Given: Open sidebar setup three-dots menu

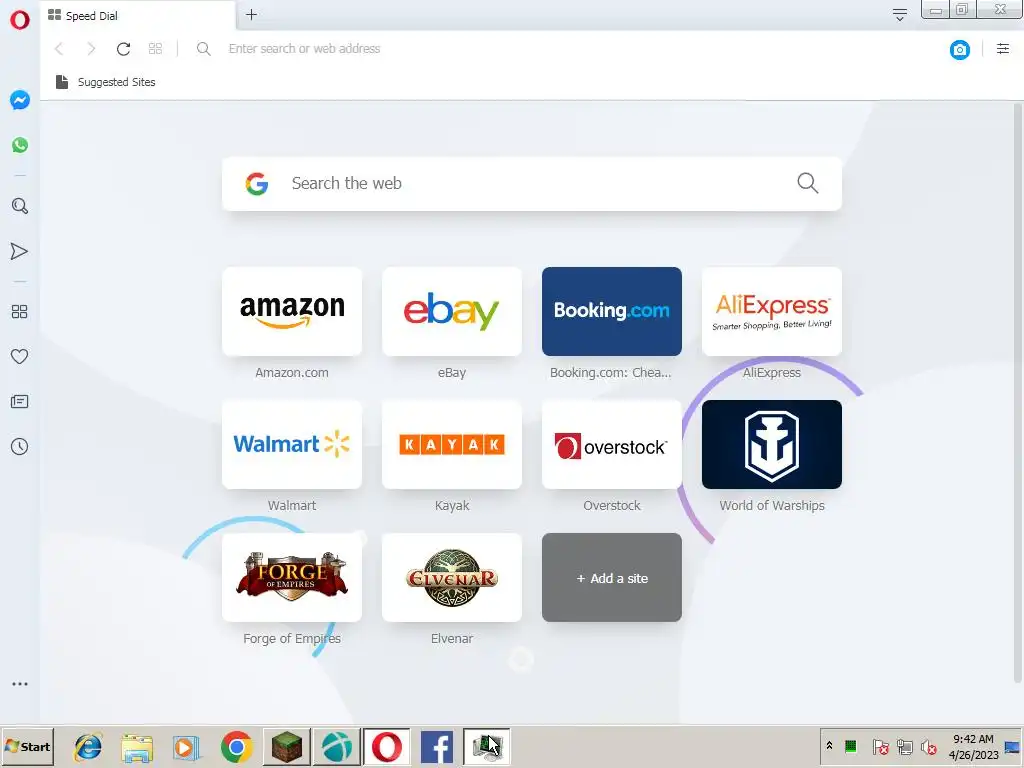Looking at the screenshot, I should [x=20, y=684].
